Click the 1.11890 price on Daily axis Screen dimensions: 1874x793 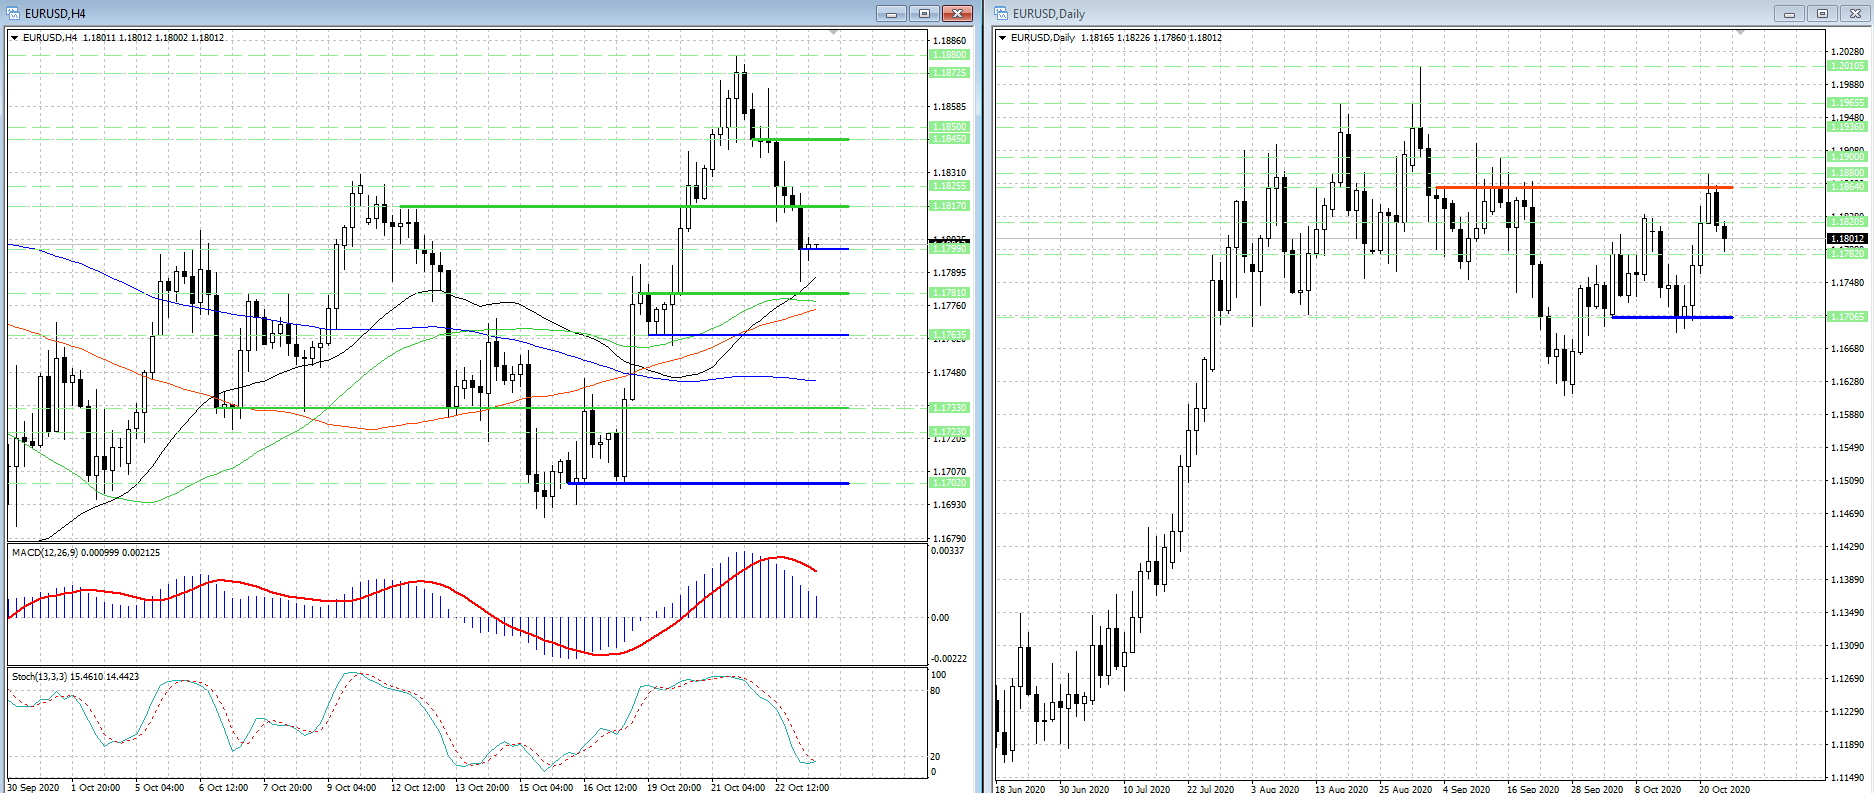point(1847,745)
